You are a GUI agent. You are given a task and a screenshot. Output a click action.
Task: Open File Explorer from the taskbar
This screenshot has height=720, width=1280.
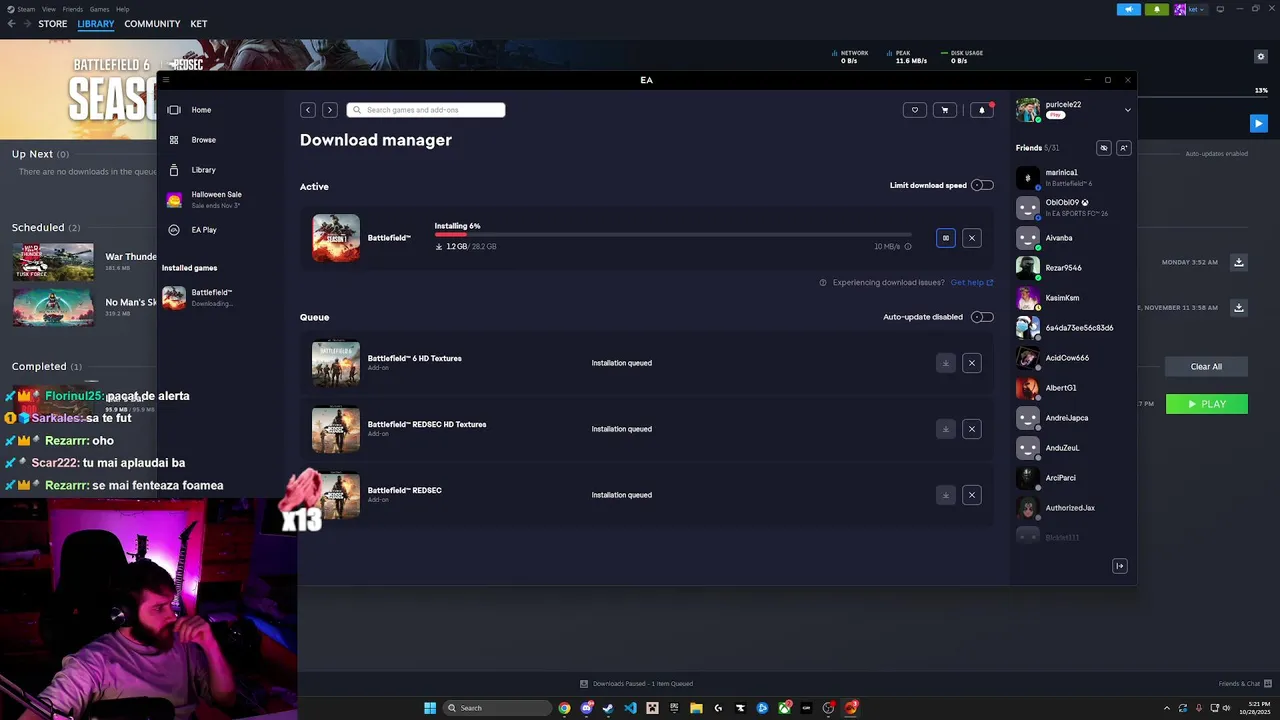pos(696,708)
